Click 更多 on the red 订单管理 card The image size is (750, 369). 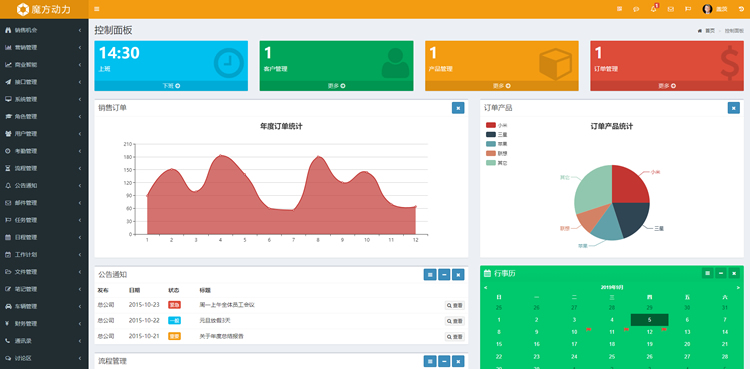coord(667,86)
